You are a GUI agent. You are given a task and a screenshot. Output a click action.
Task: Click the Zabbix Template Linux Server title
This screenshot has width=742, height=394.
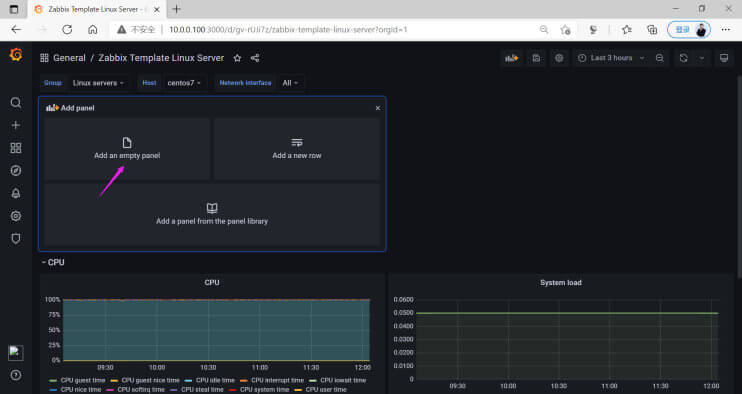(161, 58)
